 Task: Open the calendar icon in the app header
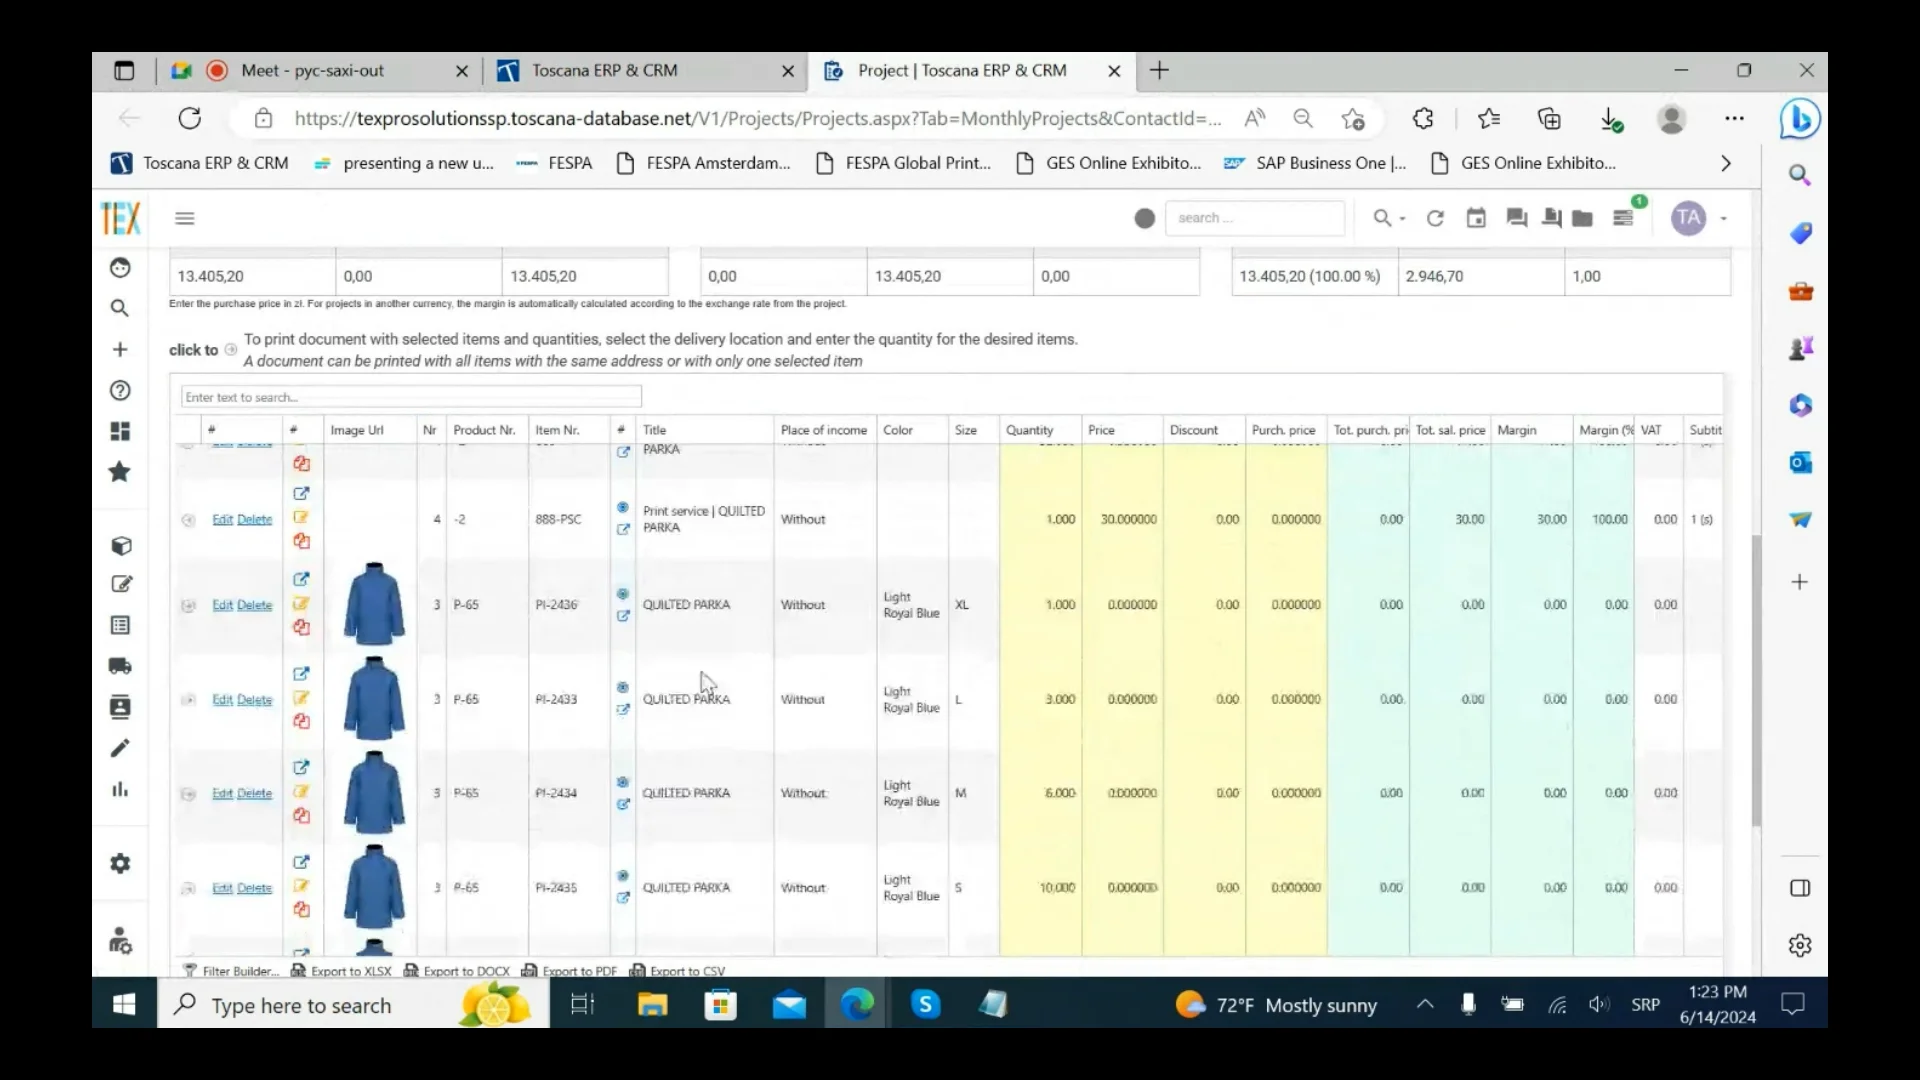1476,218
